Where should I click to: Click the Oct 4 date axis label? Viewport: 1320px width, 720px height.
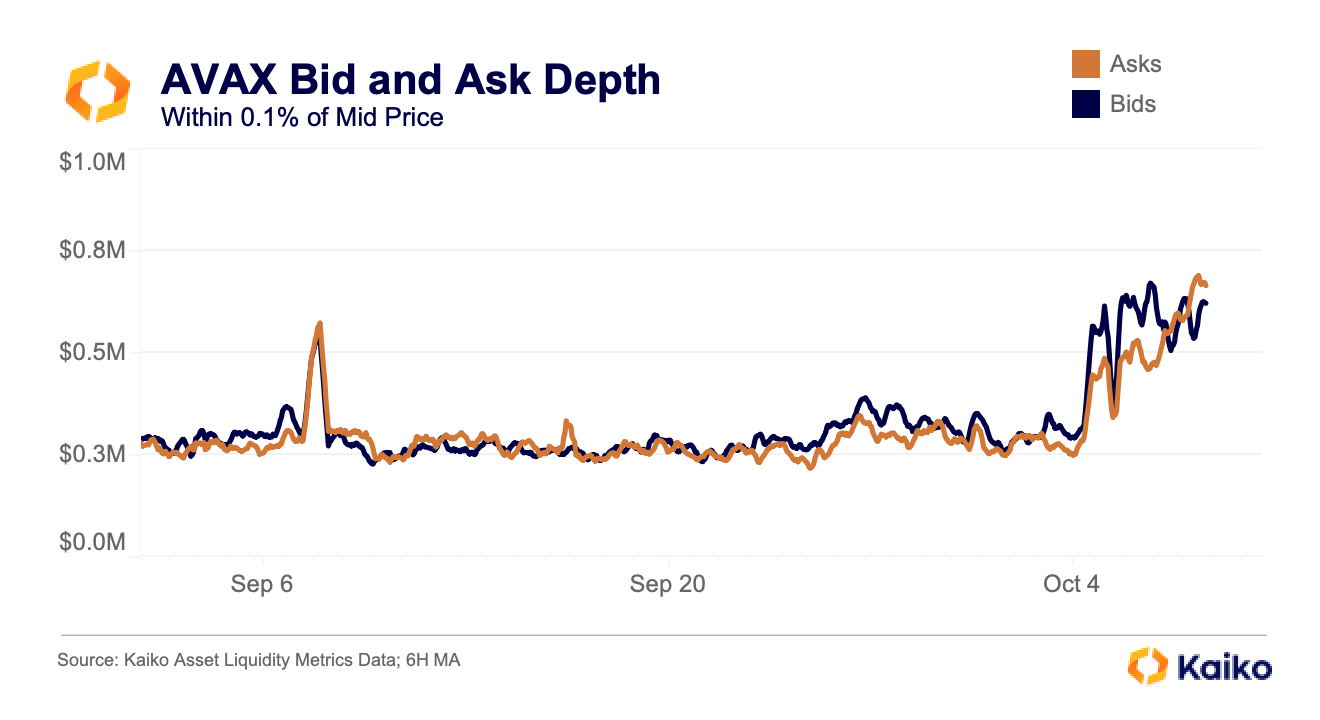(1071, 584)
